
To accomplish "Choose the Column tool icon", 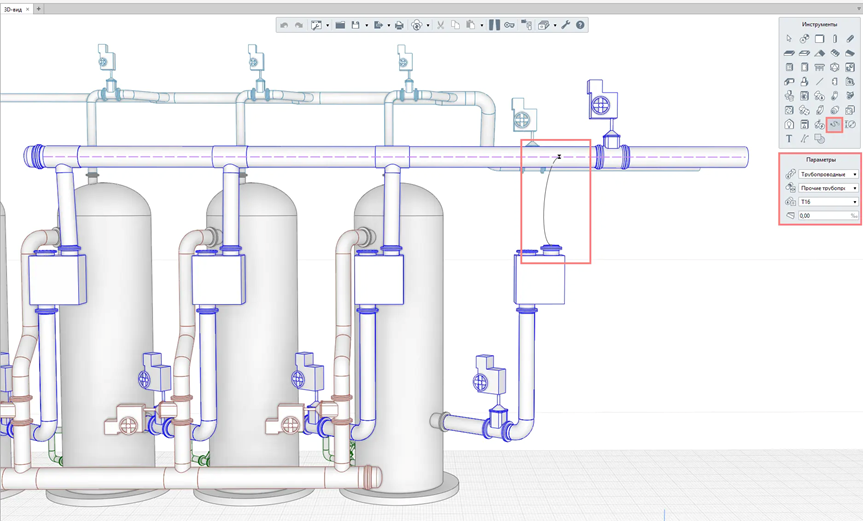I will point(835,39).
